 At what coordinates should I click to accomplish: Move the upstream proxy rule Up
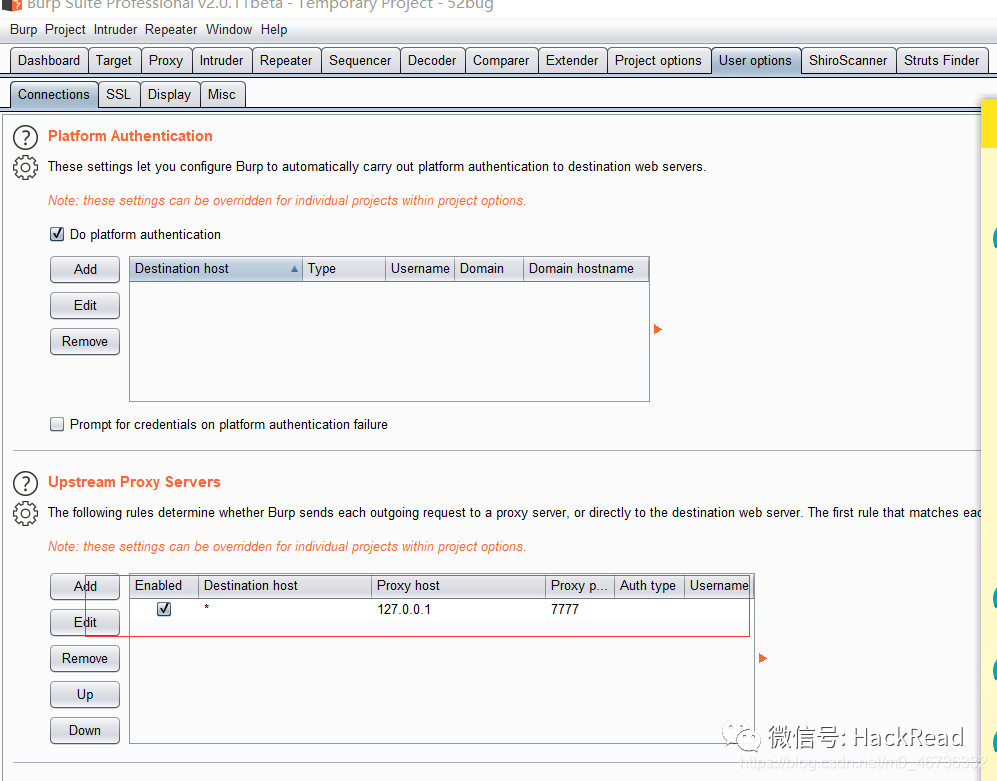pyautogui.click(x=85, y=695)
